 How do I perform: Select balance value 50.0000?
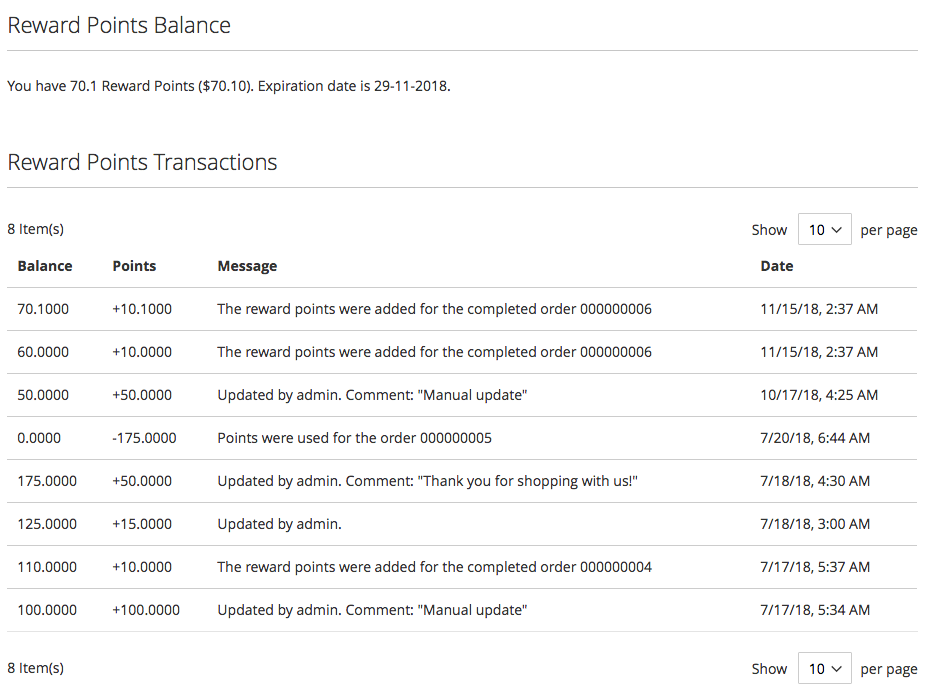(43, 395)
